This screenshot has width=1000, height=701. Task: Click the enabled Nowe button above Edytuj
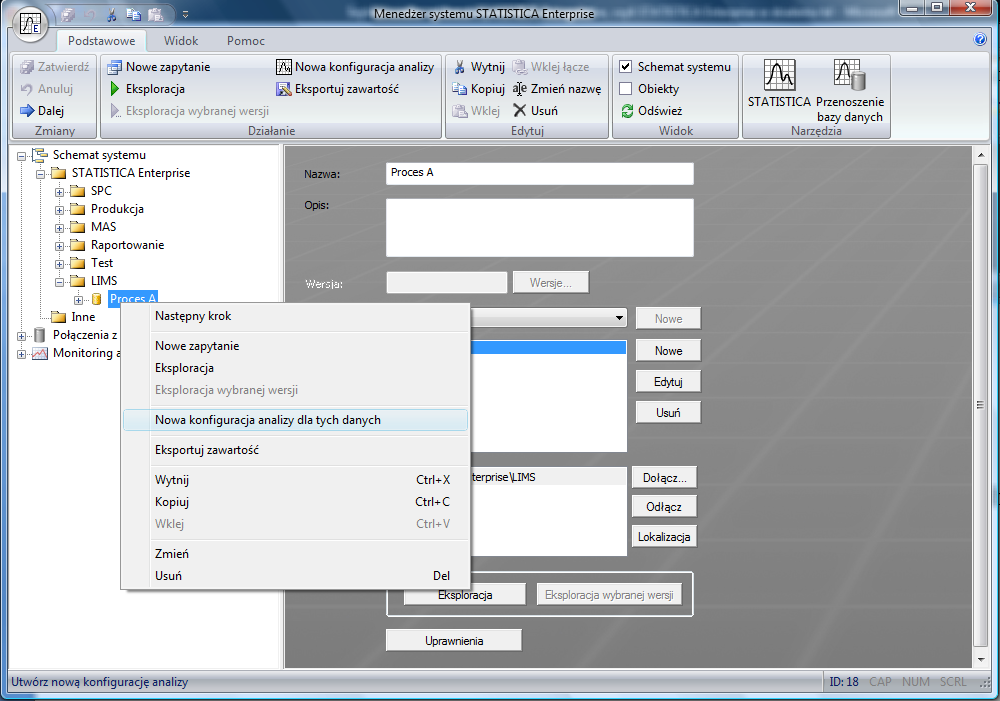pos(668,351)
